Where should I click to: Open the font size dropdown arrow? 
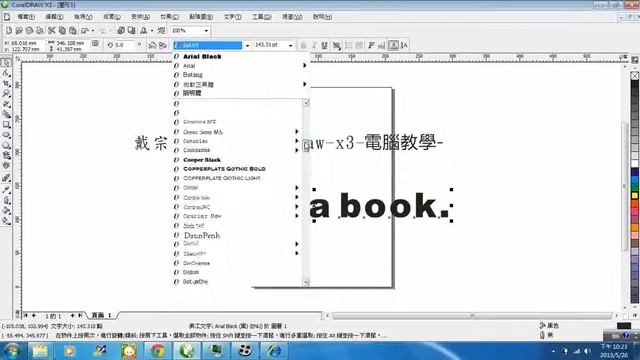[x=291, y=45]
